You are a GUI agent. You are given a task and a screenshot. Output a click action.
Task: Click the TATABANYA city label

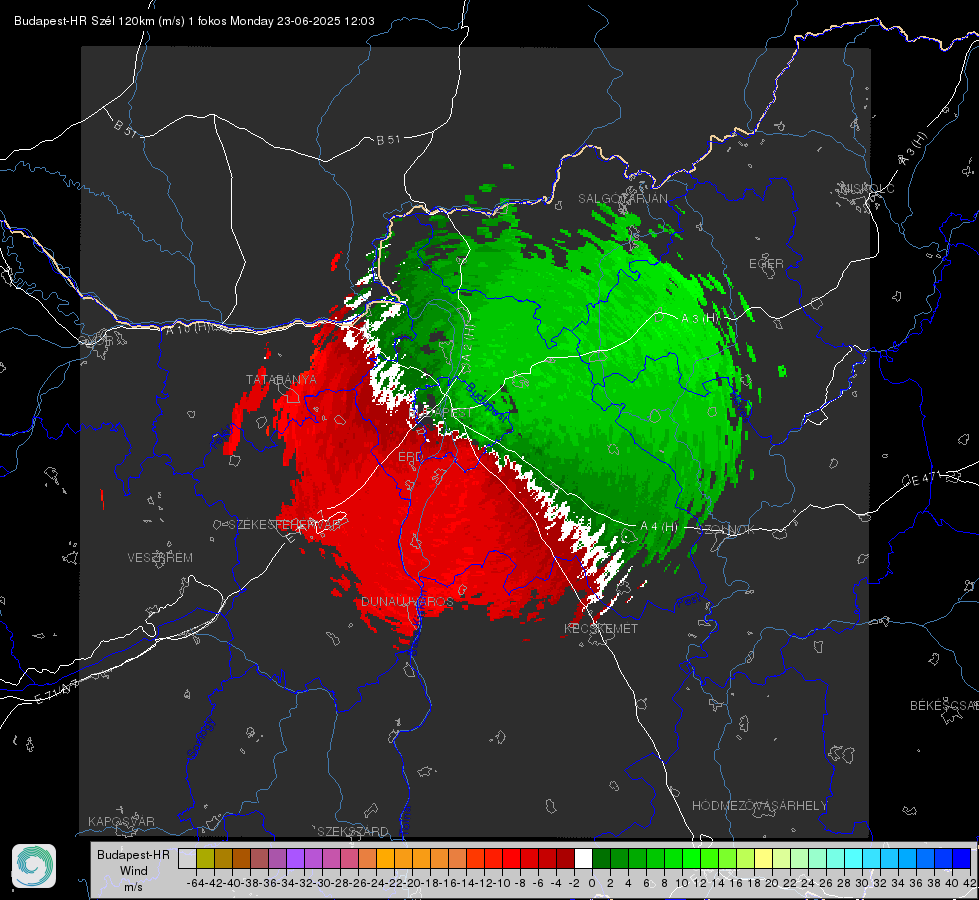point(281,380)
